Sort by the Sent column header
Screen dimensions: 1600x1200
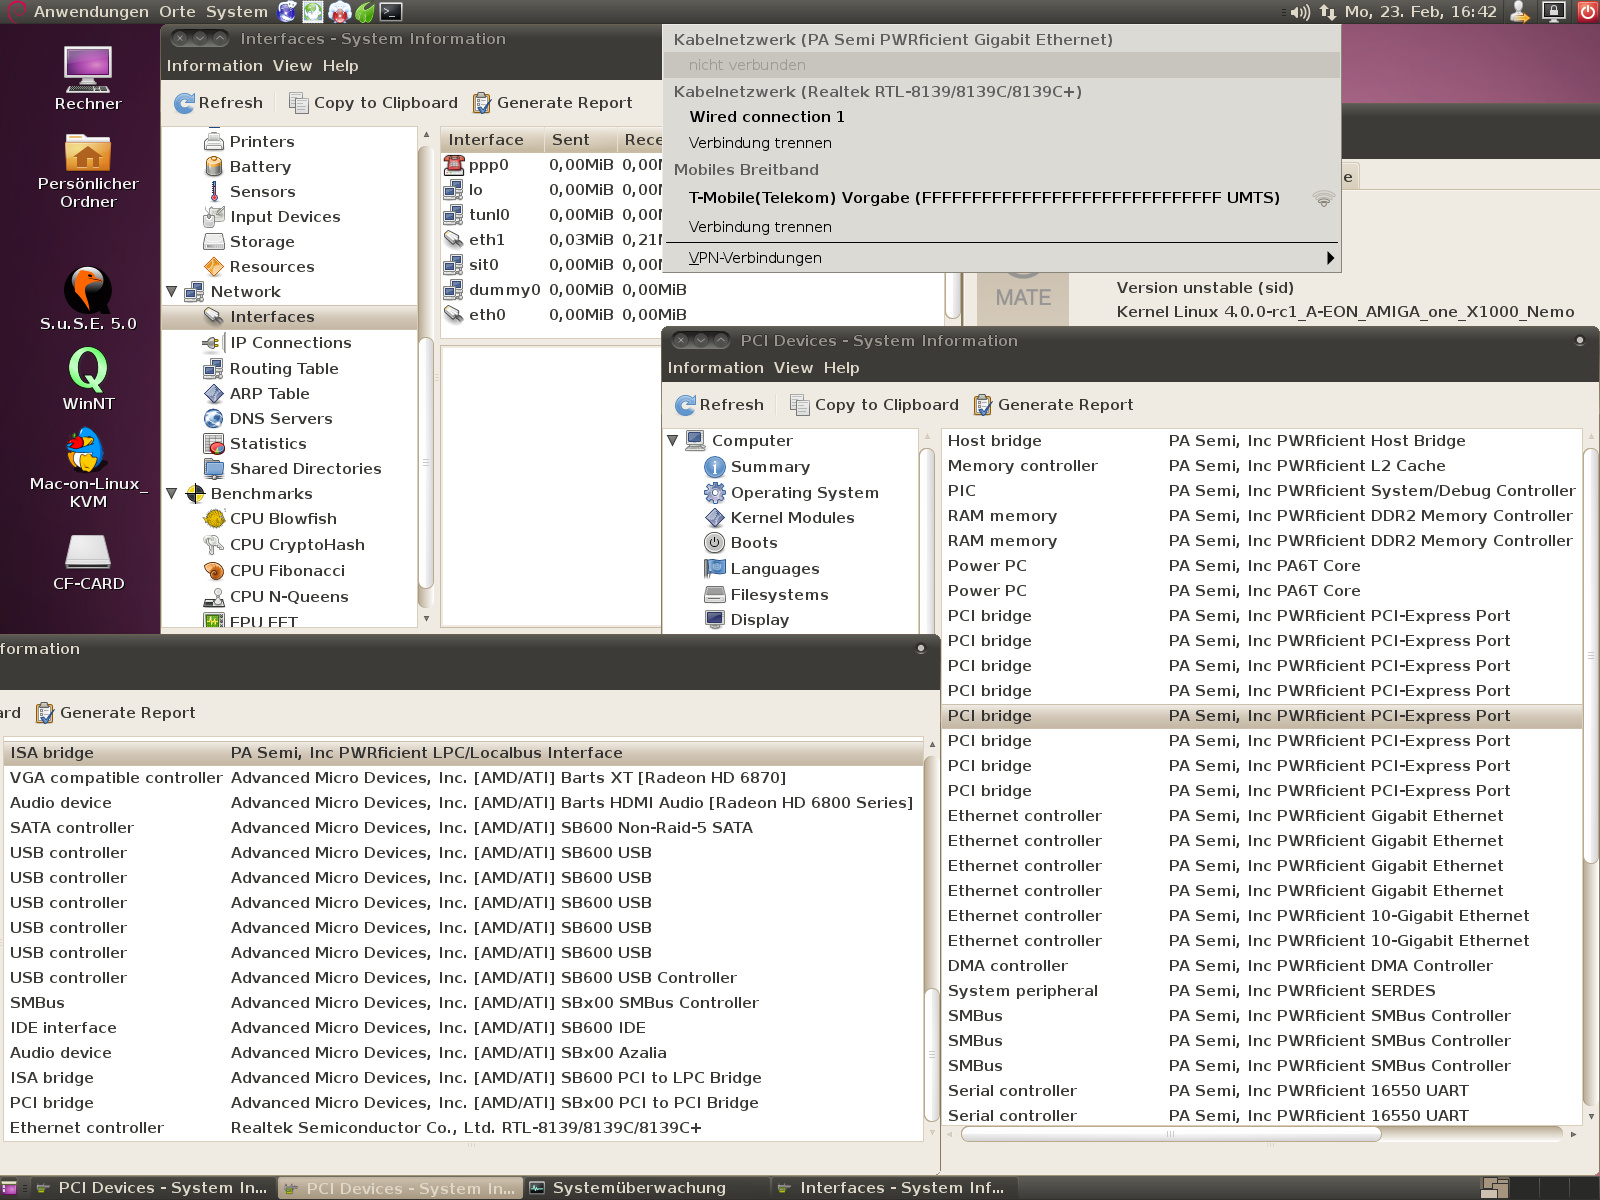coord(571,140)
